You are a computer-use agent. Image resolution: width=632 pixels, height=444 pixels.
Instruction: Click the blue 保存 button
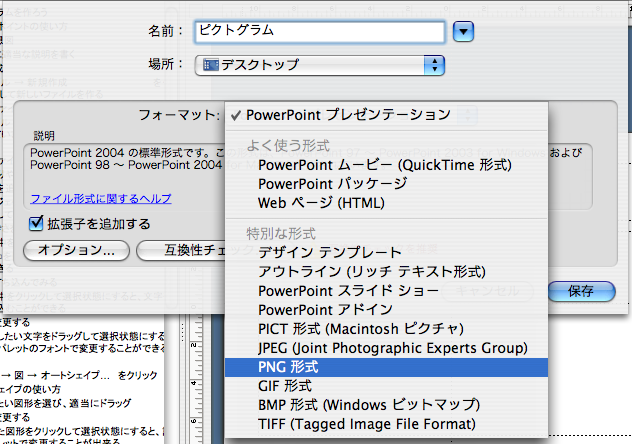pos(581,291)
